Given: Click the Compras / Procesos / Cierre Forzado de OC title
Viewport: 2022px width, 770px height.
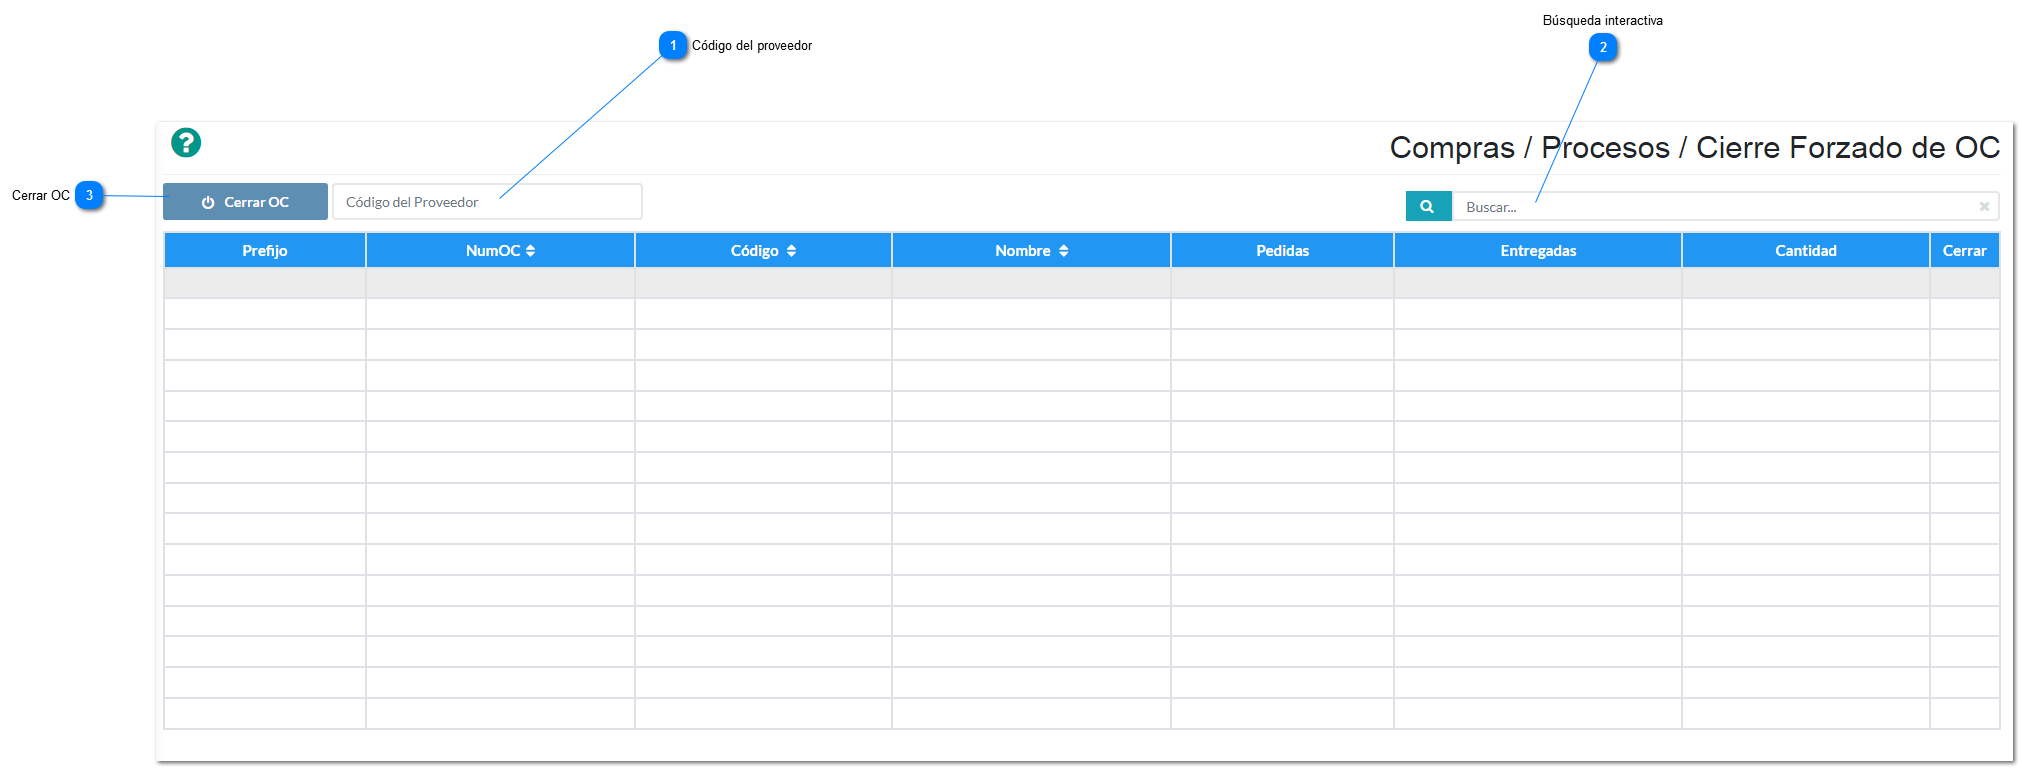Looking at the screenshot, I should click(x=1695, y=148).
